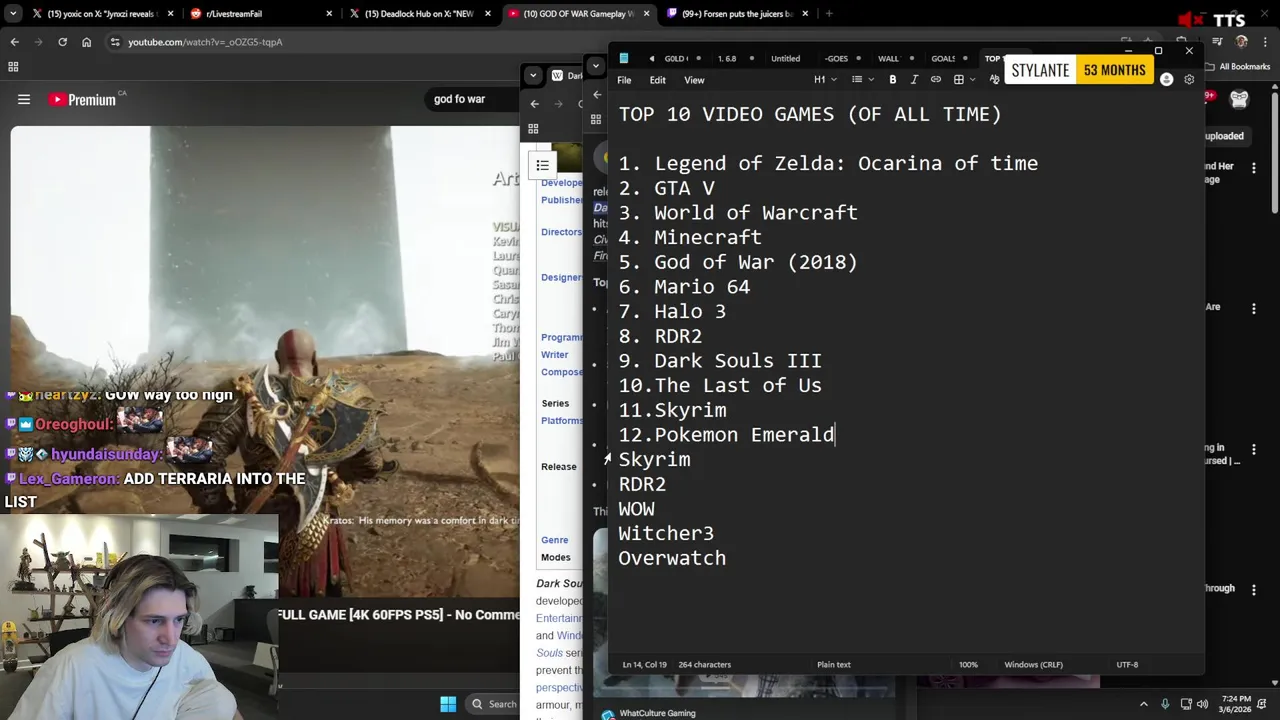Click the God of War video player

(265, 360)
